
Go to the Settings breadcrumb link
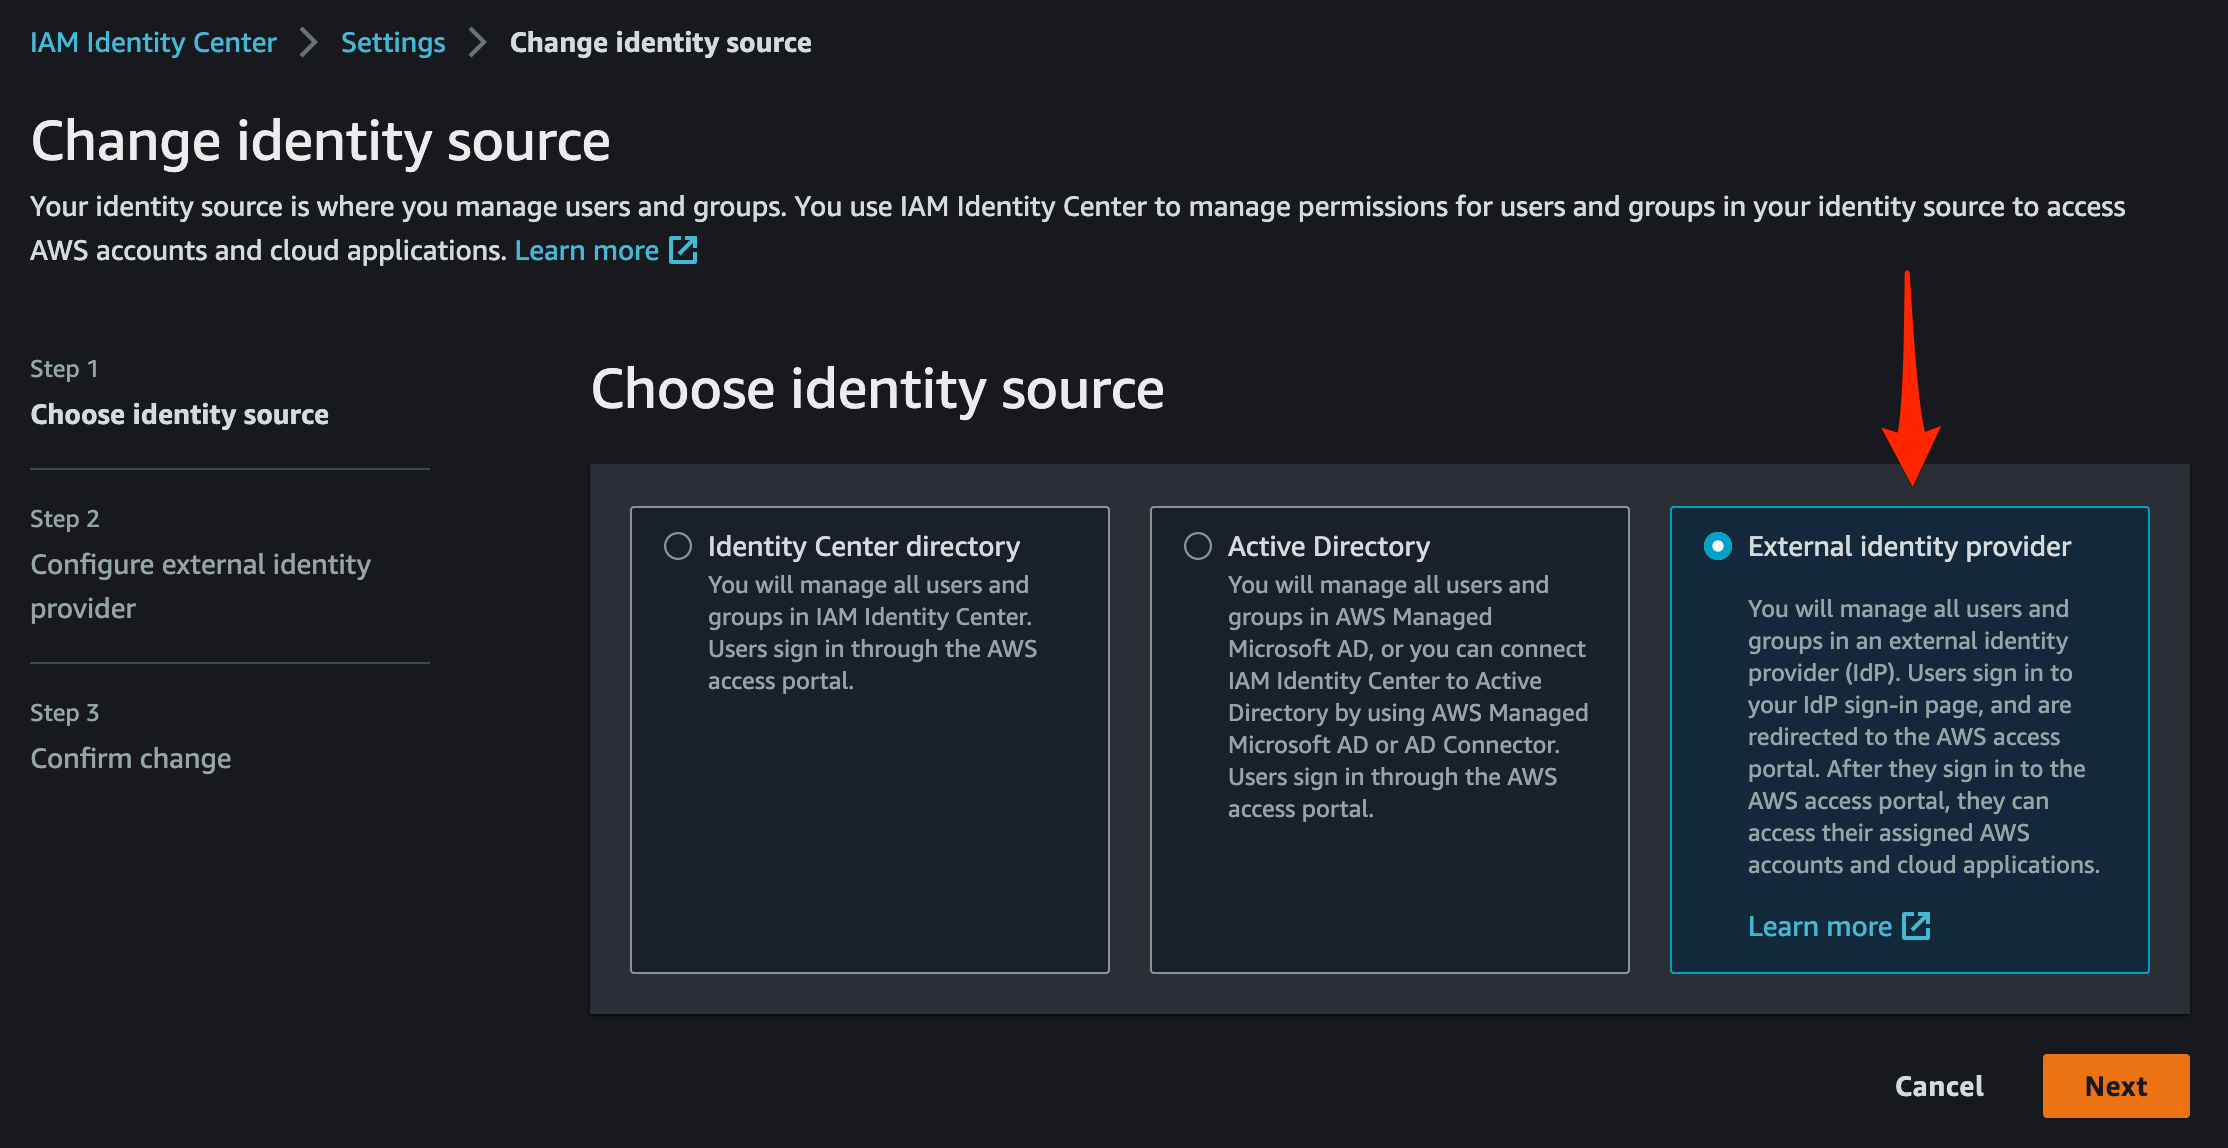(x=393, y=42)
